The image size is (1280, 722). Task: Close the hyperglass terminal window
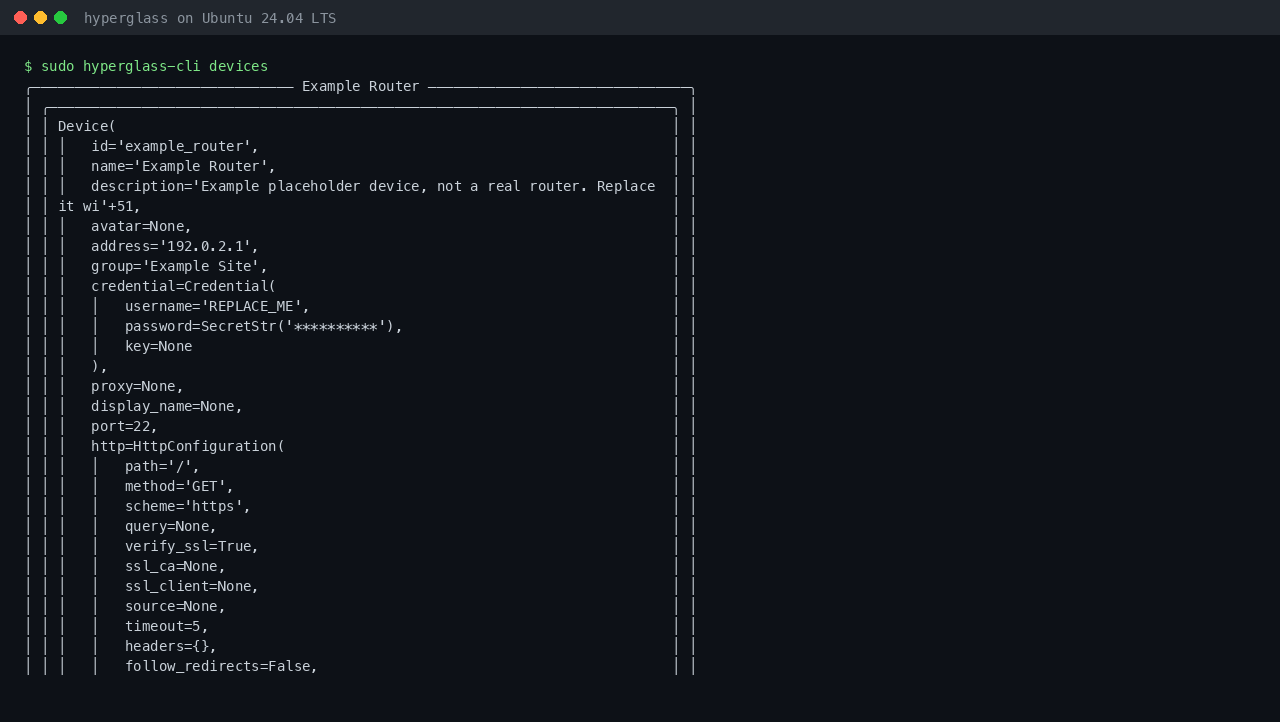20,18
